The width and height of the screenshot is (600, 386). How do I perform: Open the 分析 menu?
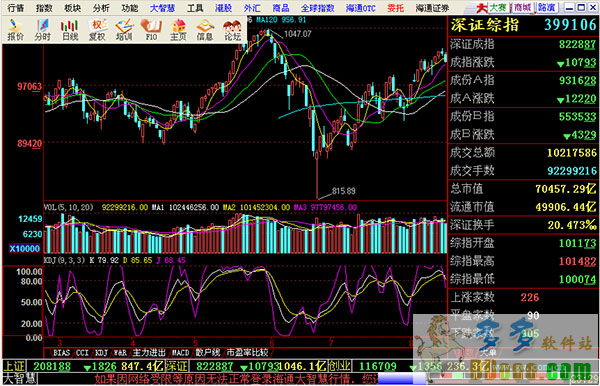point(101,8)
